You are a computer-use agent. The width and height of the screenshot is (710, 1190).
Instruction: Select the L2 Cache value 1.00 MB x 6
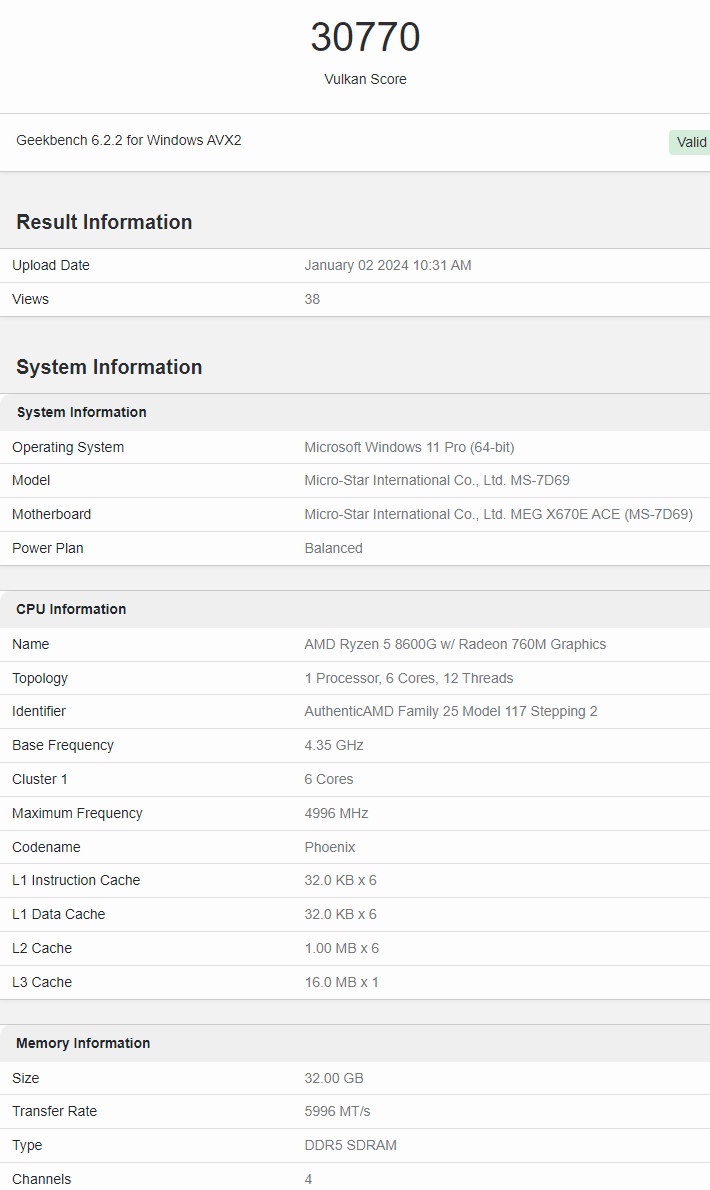(341, 949)
